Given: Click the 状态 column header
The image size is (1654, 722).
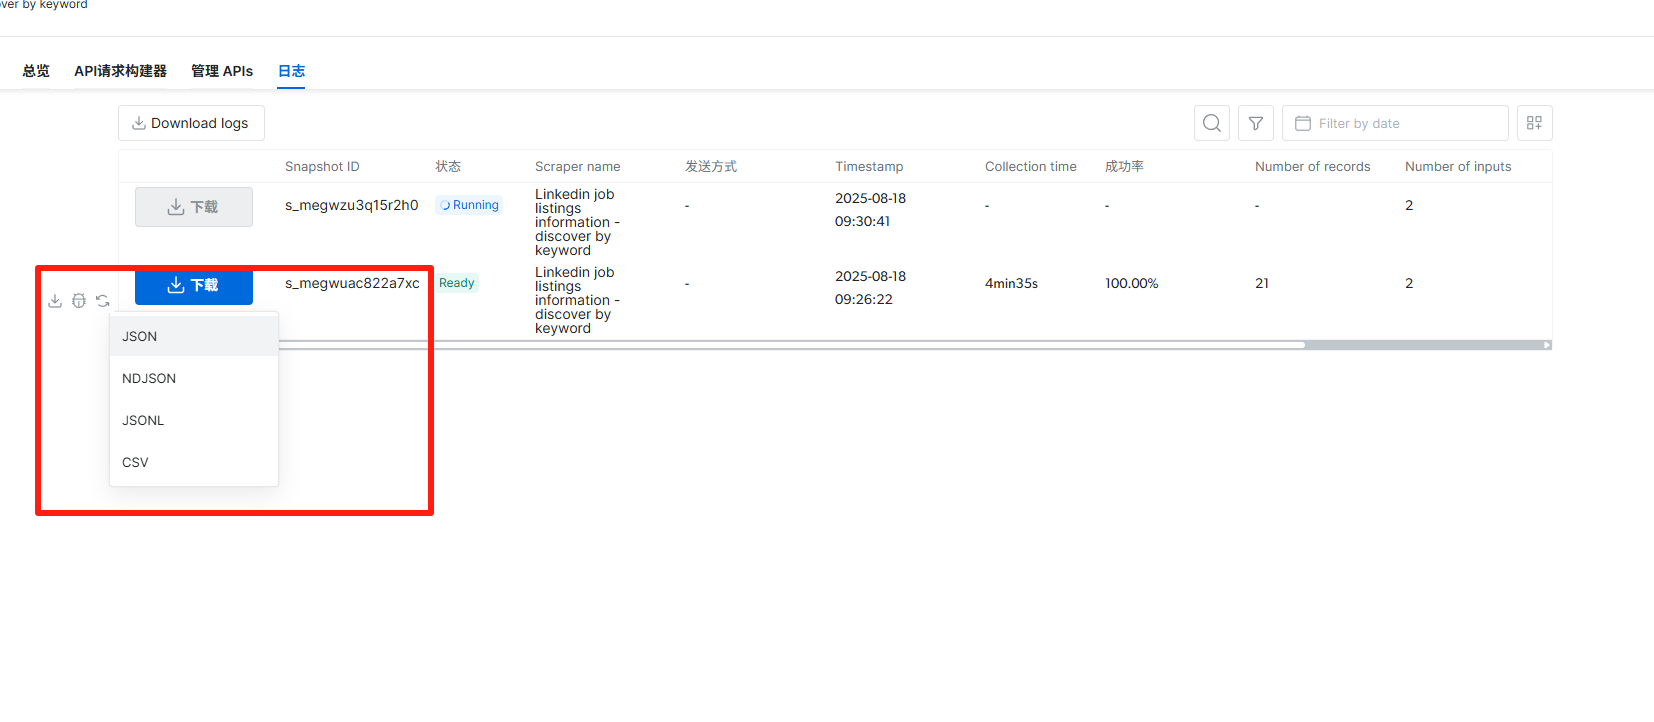Looking at the screenshot, I should (x=448, y=167).
